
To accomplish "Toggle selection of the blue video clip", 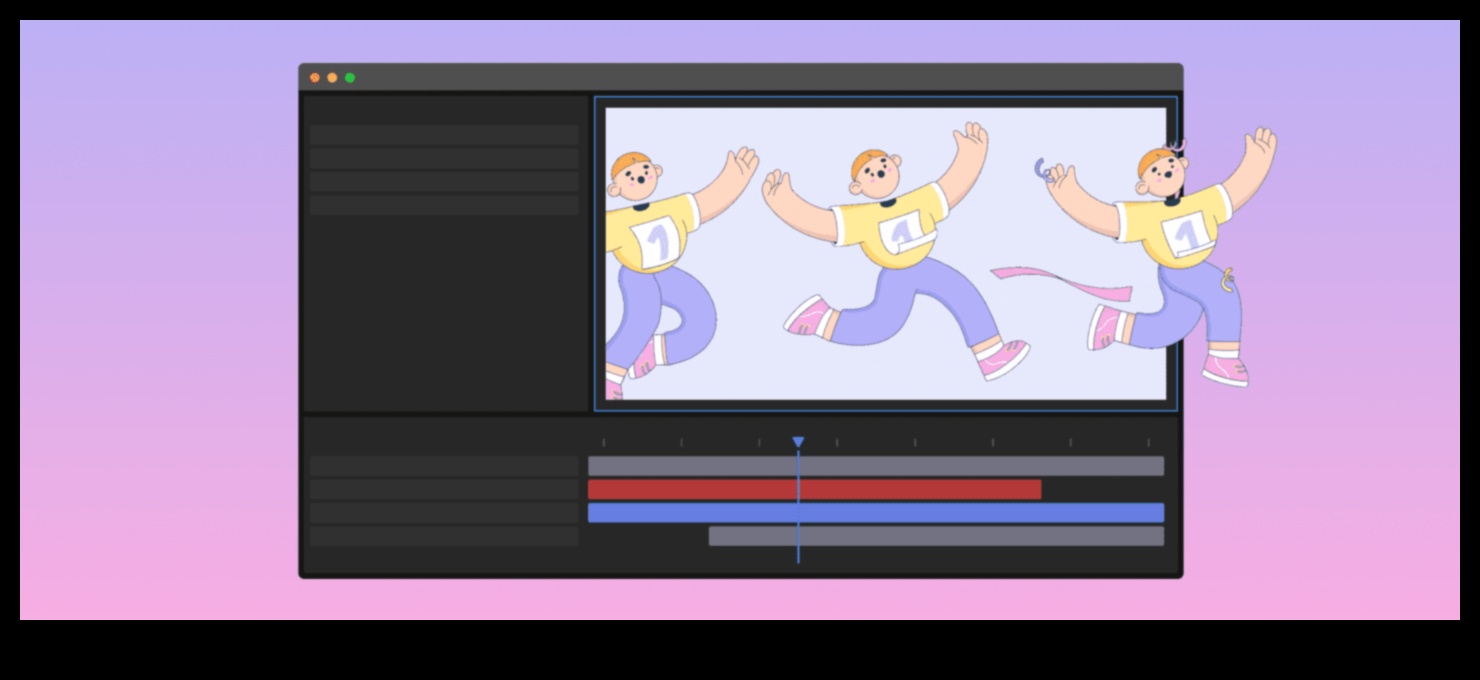I will click(875, 513).
